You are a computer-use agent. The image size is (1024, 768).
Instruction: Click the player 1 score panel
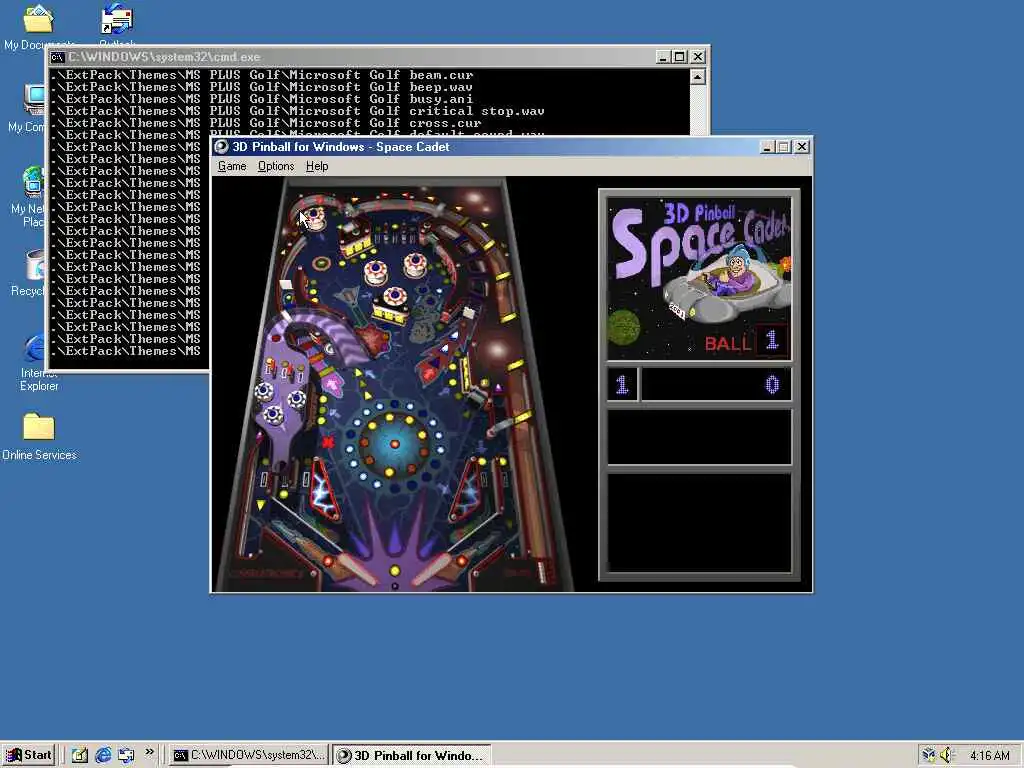(699, 384)
